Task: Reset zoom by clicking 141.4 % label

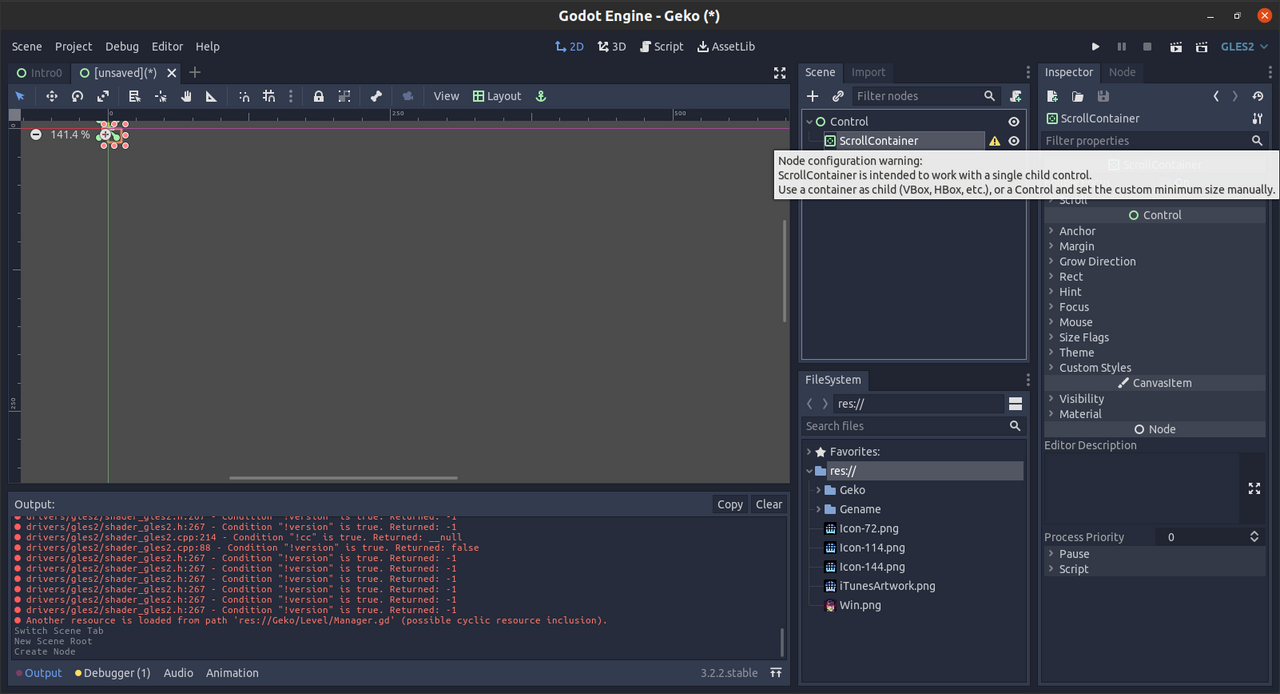Action: point(70,134)
